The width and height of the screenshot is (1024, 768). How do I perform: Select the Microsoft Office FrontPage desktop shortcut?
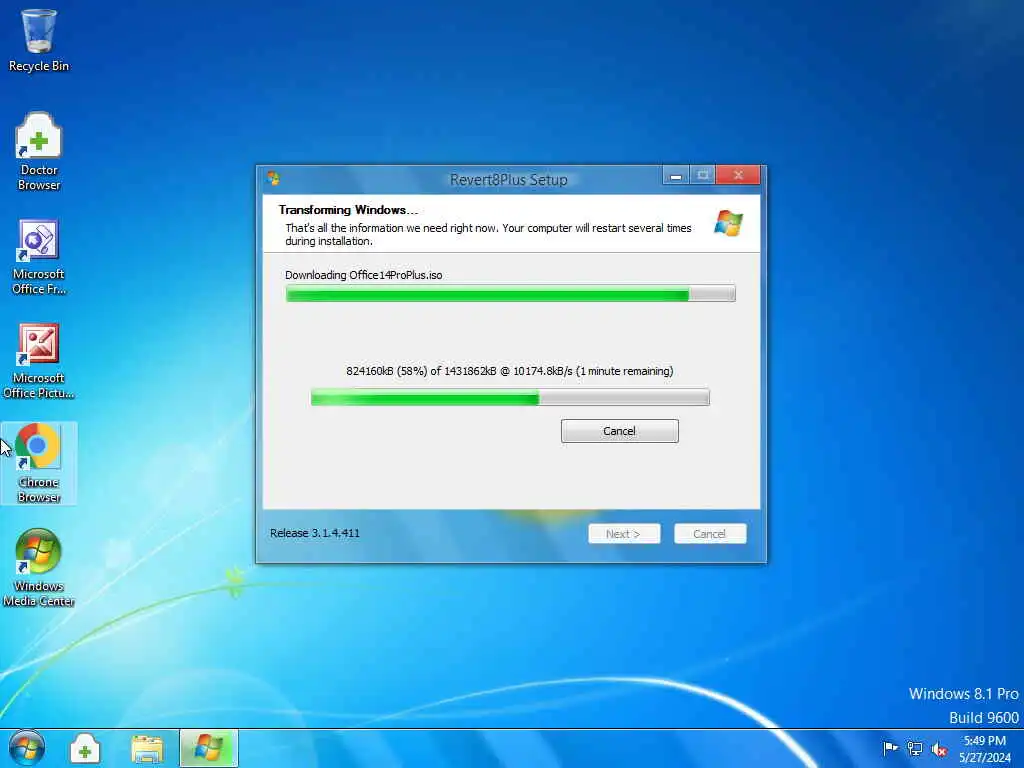point(39,257)
